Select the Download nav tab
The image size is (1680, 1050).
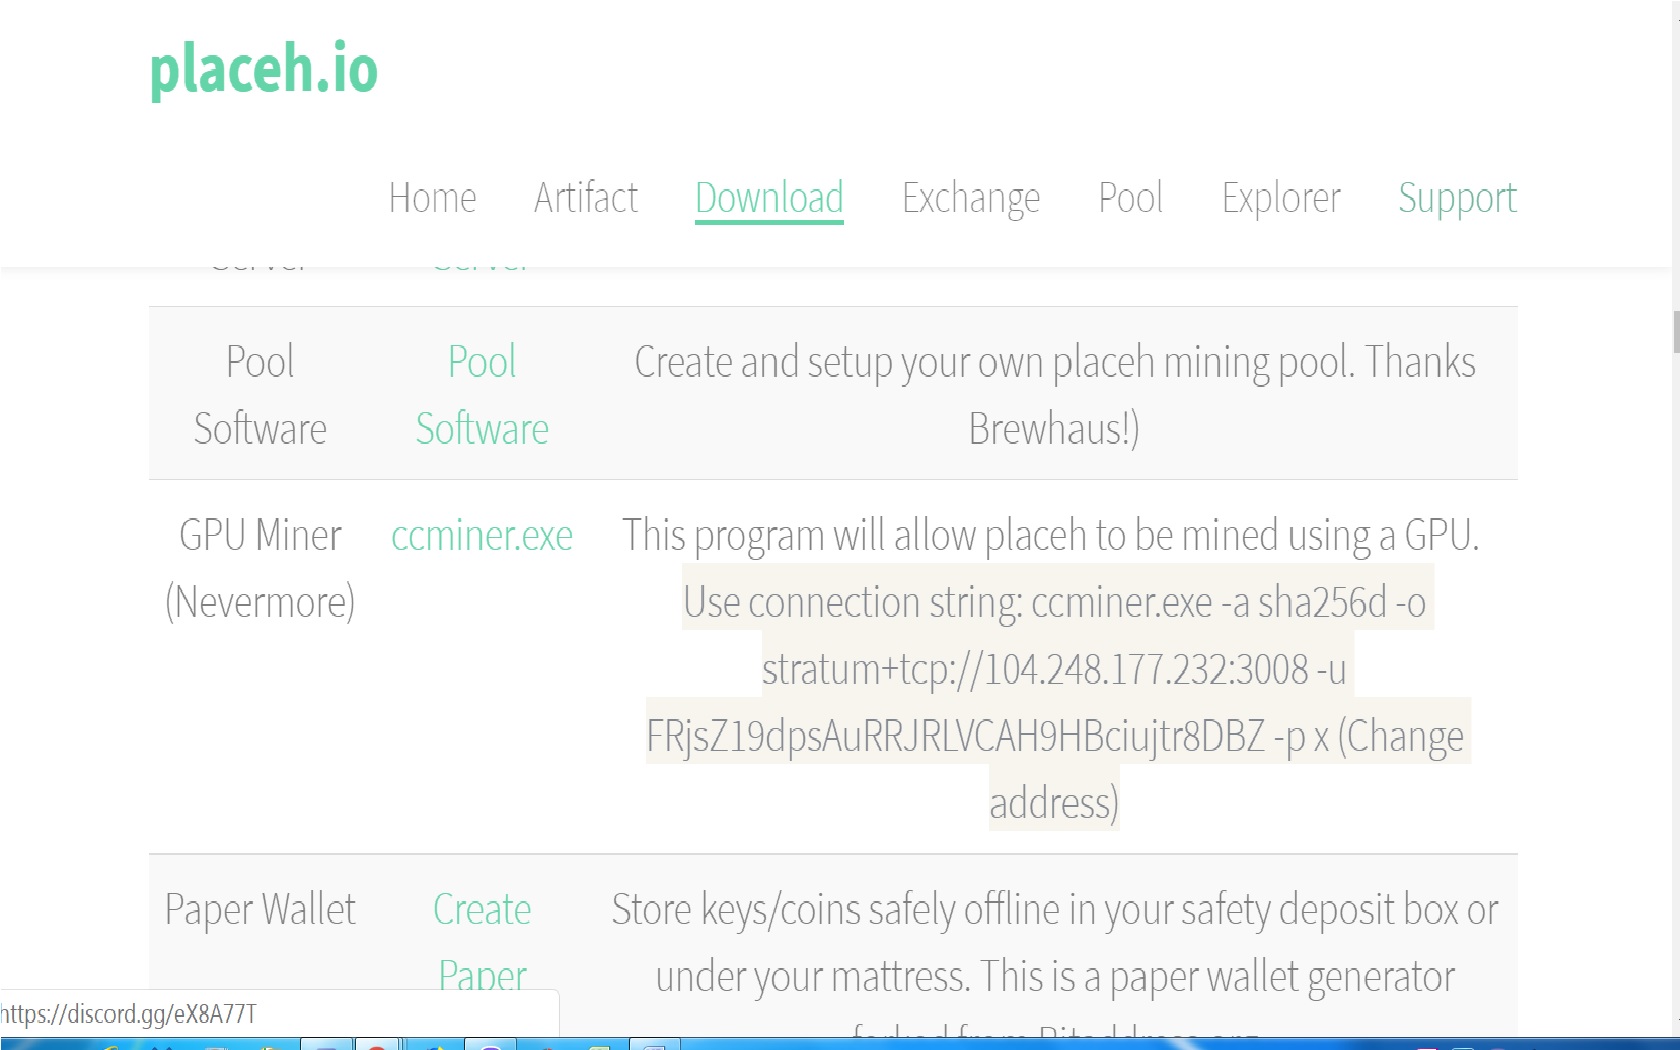[x=769, y=198]
